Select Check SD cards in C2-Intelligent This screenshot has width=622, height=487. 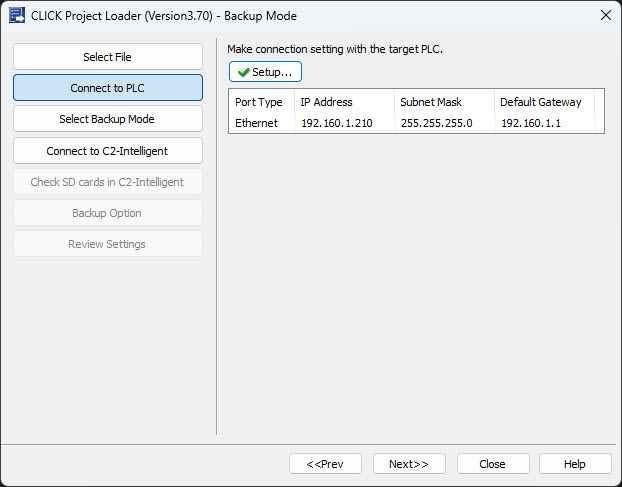[108, 182]
